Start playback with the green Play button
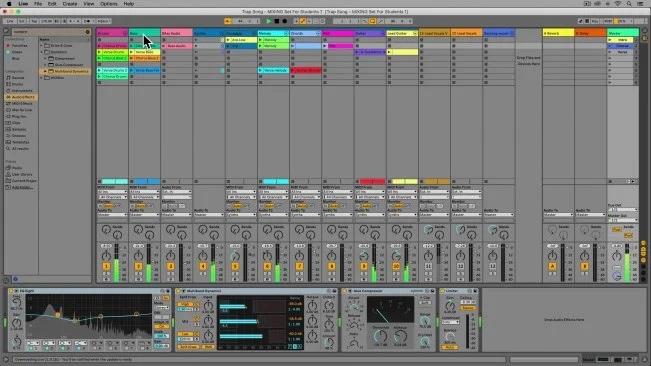Screen dimensions: 651x366 click(x=269, y=21)
